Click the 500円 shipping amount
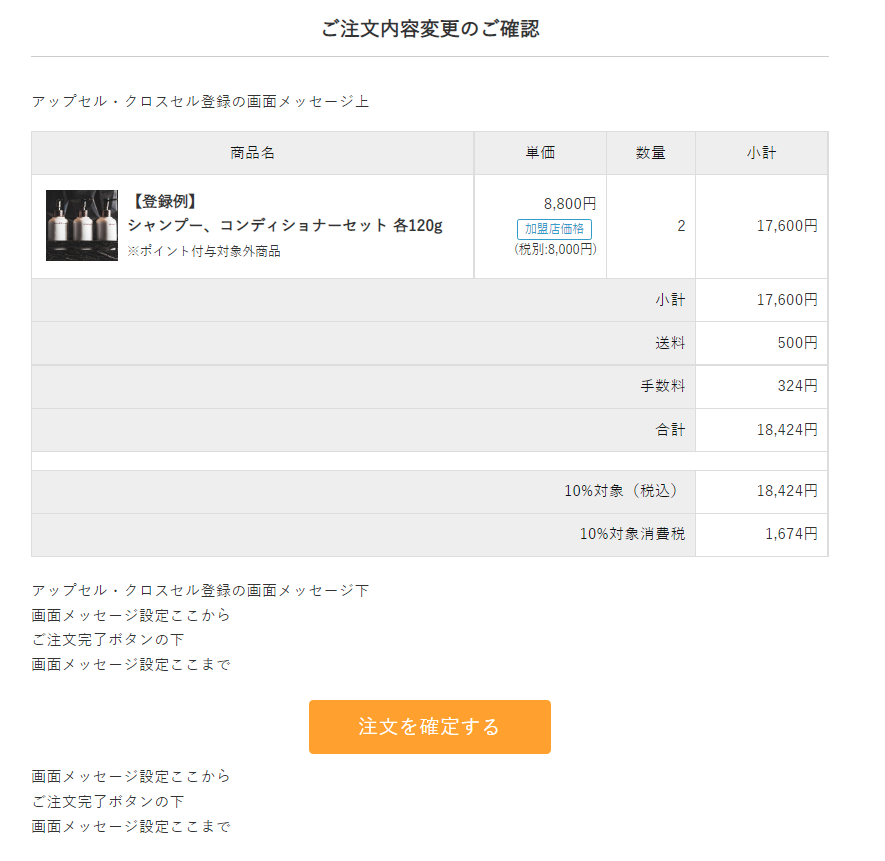Viewport: 885px width, 861px height. pyautogui.click(x=797, y=343)
